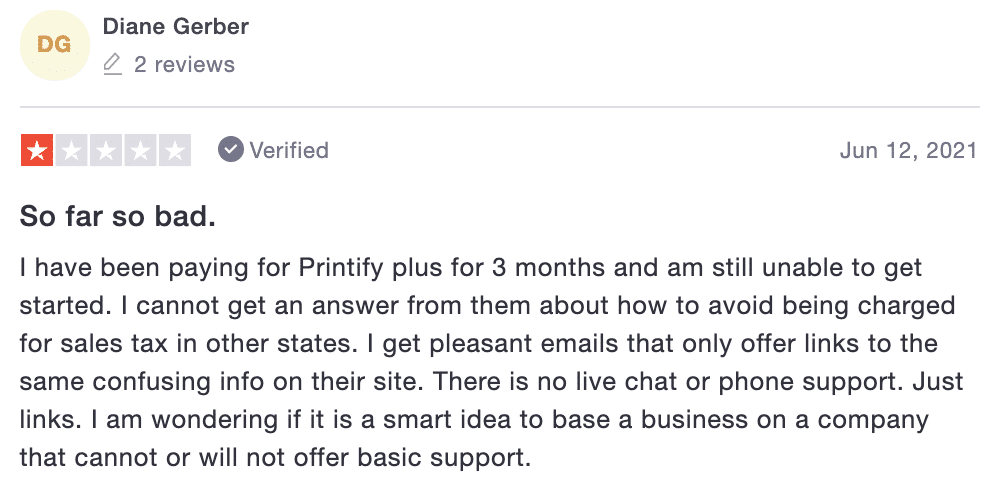Click the fourth gray star
The height and width of the screenshot is (492, 1006).
point(141,151)
